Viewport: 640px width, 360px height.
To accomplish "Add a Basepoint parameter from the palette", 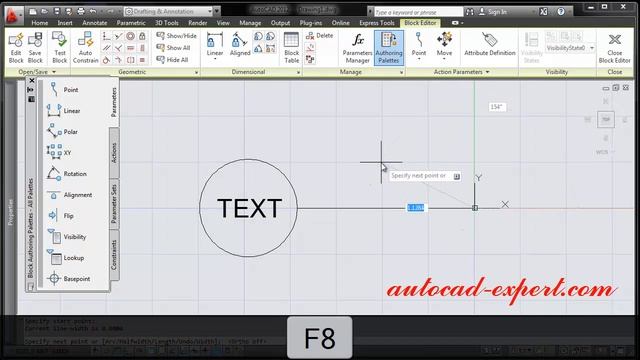I will (x=68, y=279).
